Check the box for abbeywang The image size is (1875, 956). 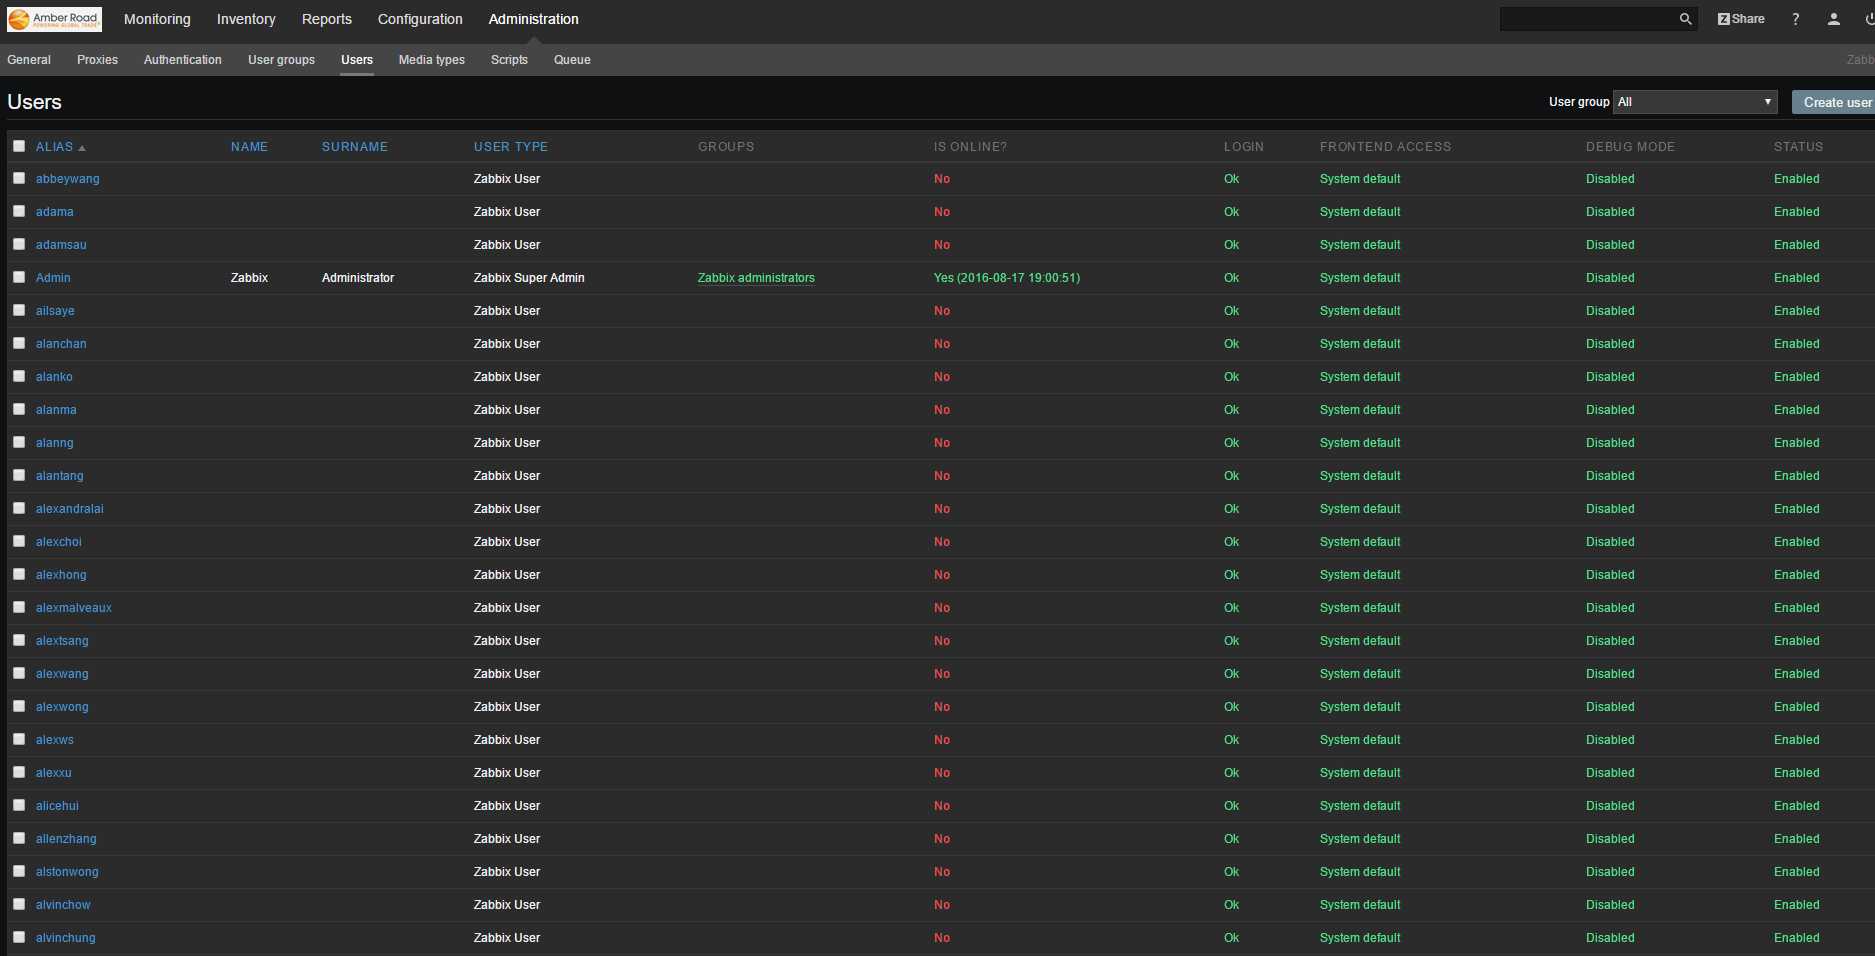(19, 178)
